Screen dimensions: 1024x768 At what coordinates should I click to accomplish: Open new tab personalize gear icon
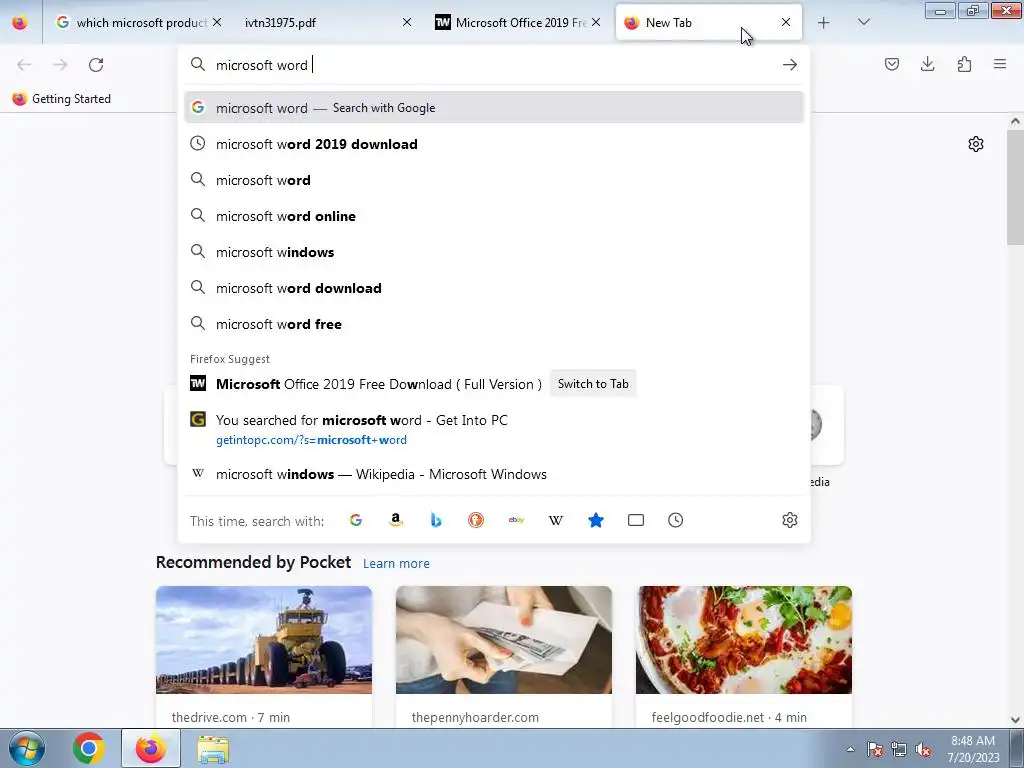[976, 144]
